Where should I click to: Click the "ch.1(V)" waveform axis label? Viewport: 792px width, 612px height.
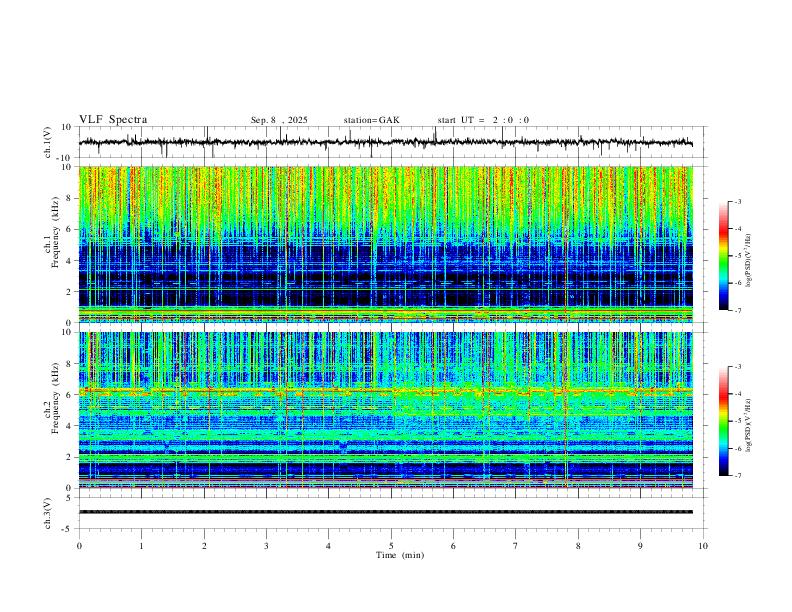[x=48, y=142]
